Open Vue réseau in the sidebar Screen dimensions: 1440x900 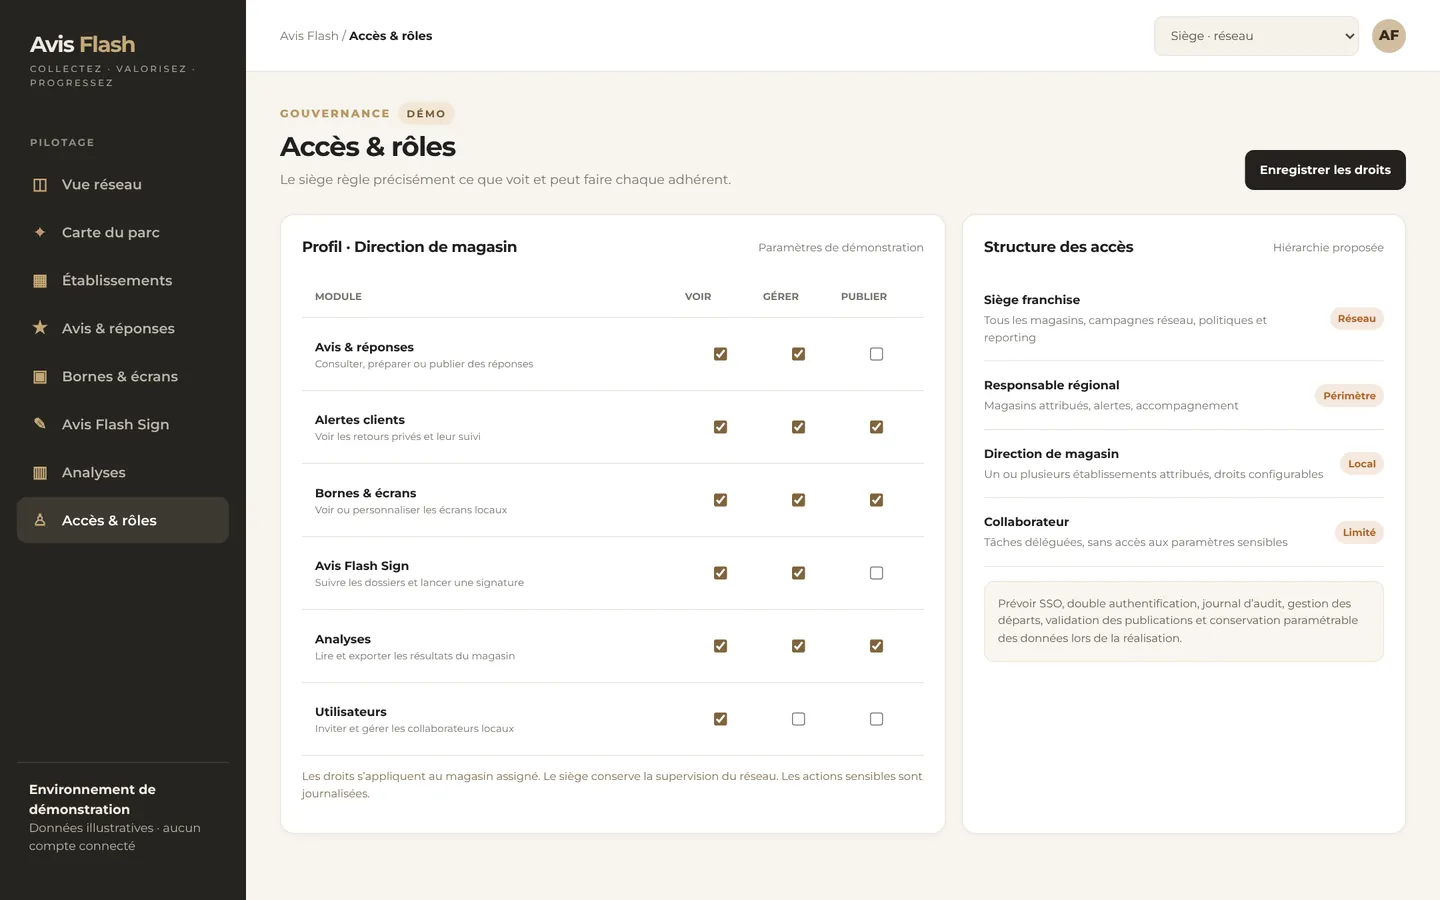(x=123, y=184)
